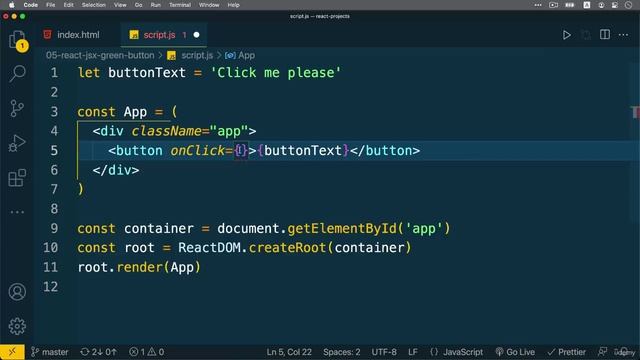
Task: Open remote window indicator in status bar
Action: point(12,352)
